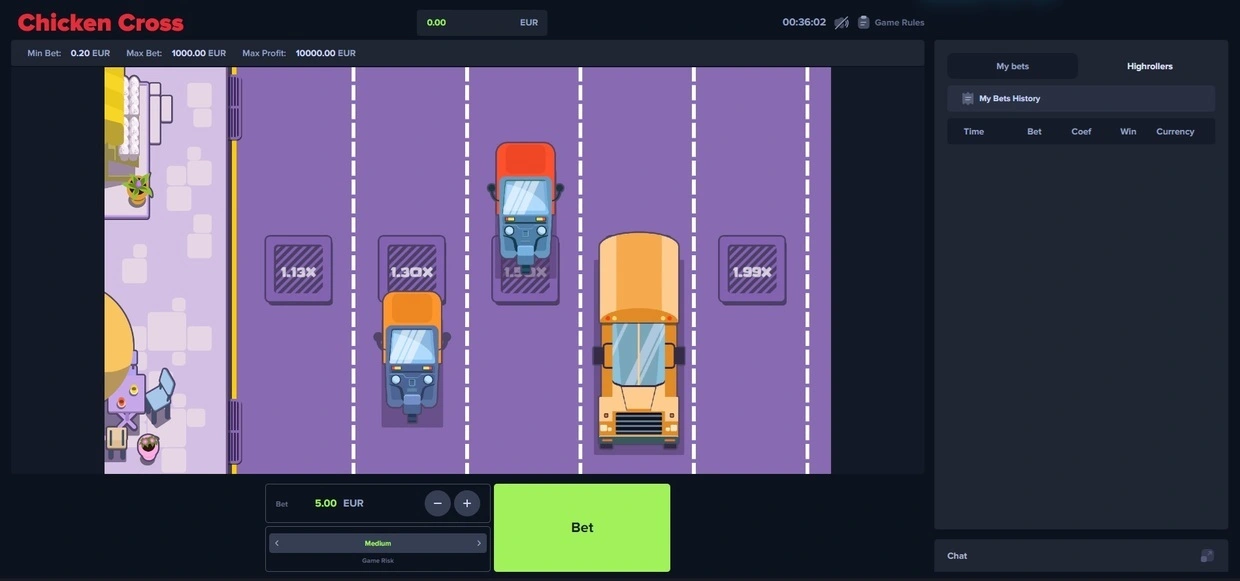
Task: Select next game risk with right arrow
Action: pos(479,543)
